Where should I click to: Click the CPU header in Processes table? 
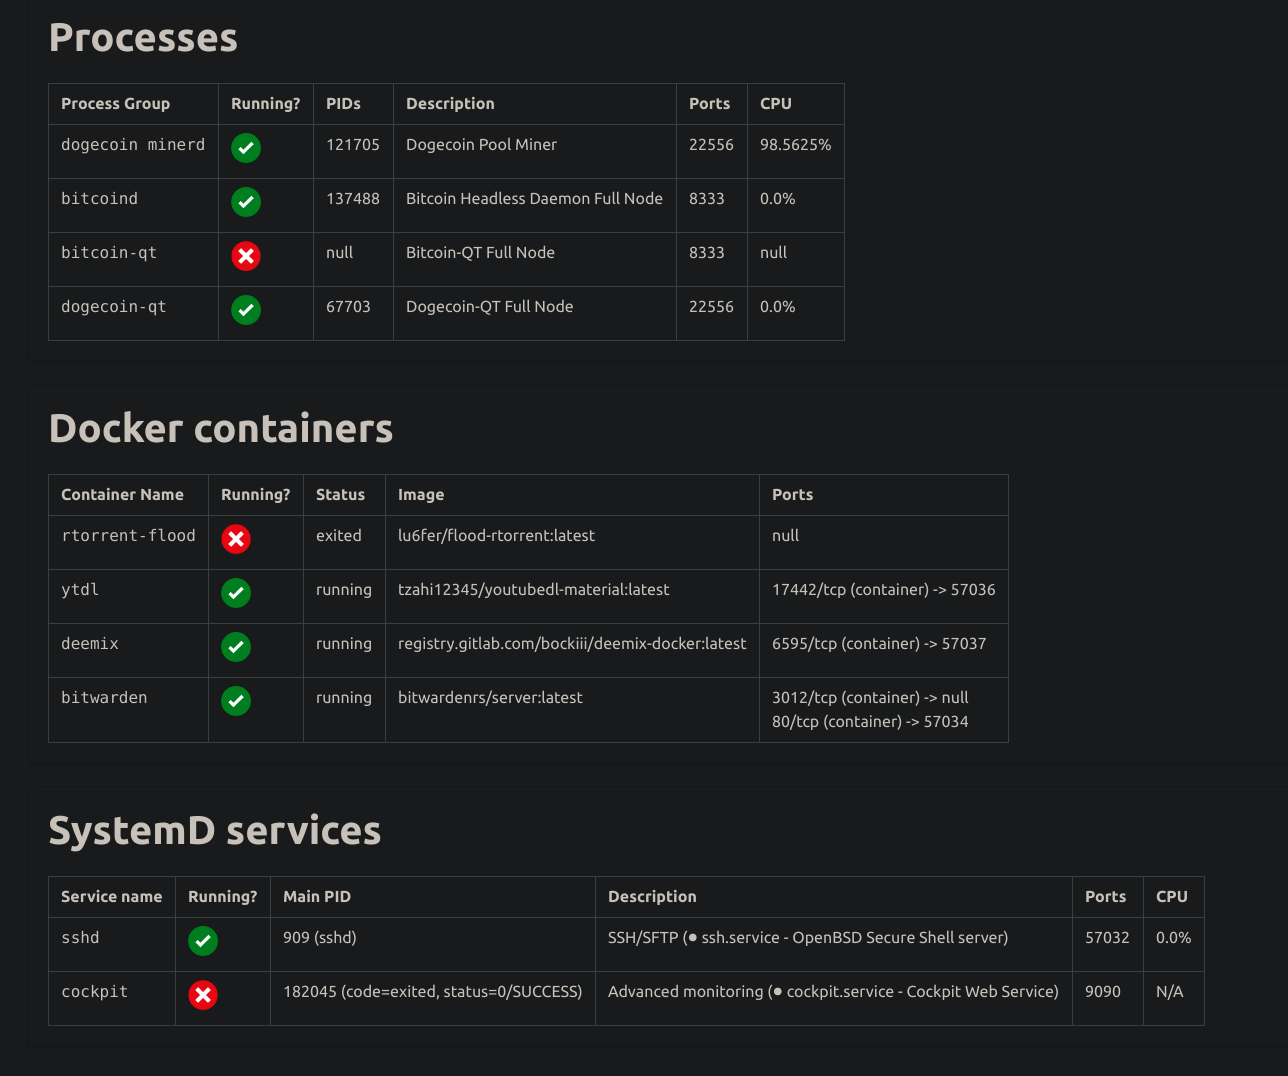[x=776, y=104]
